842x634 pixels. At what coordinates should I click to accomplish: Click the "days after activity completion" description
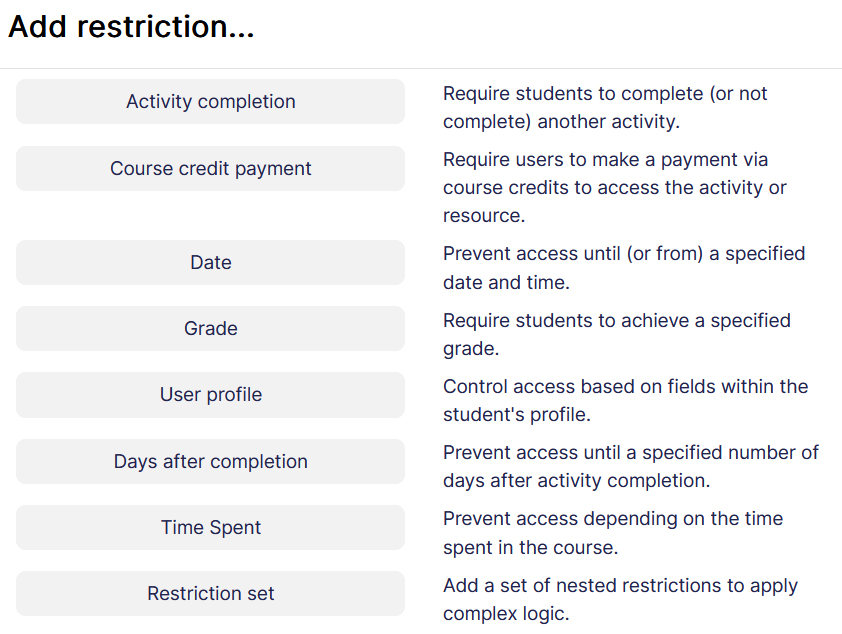coord(630,467)
